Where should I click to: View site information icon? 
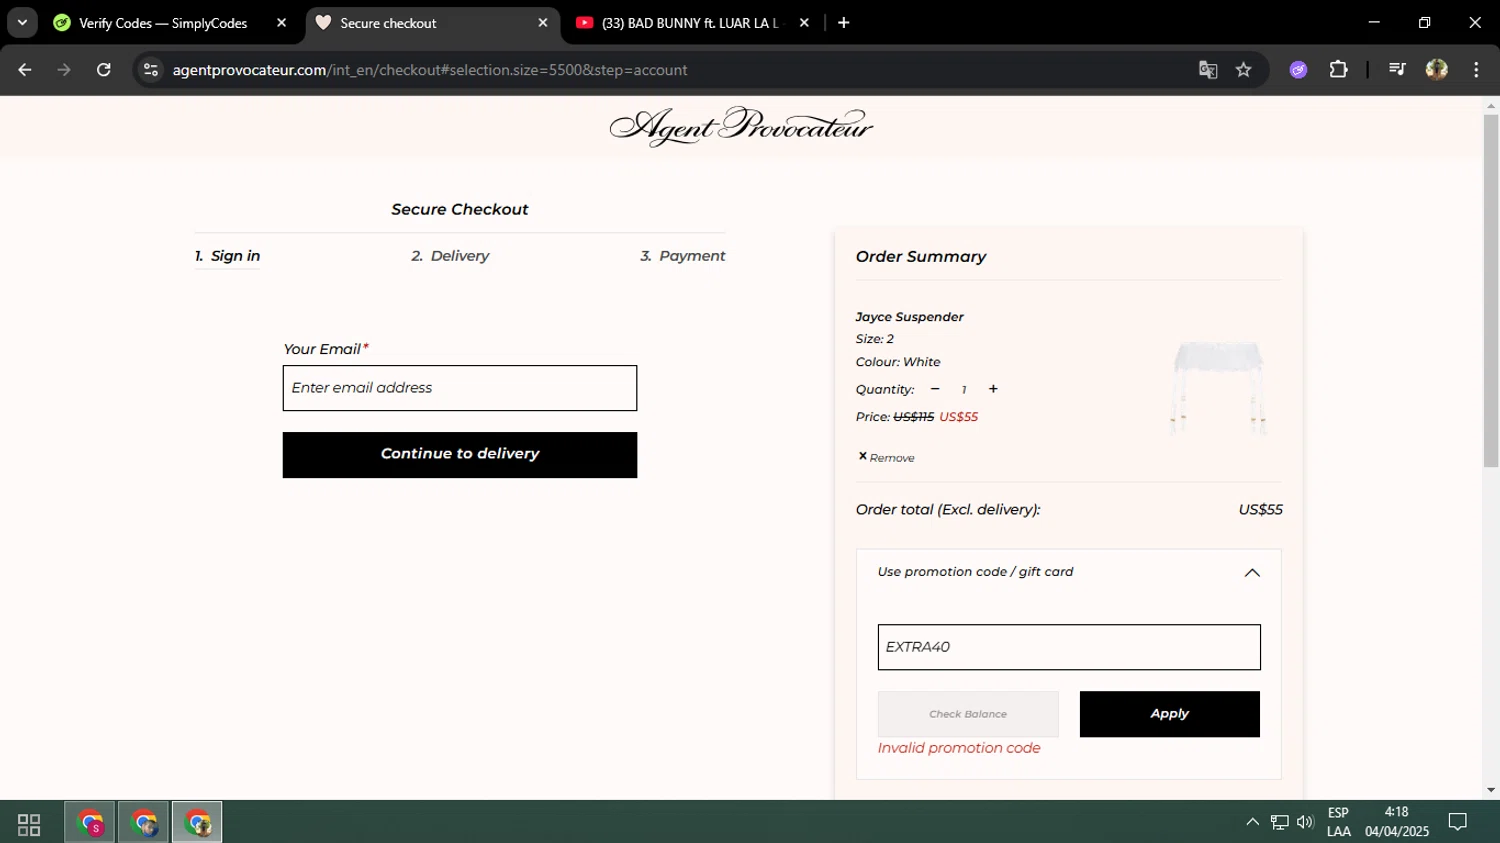click(x=151, y=70)
